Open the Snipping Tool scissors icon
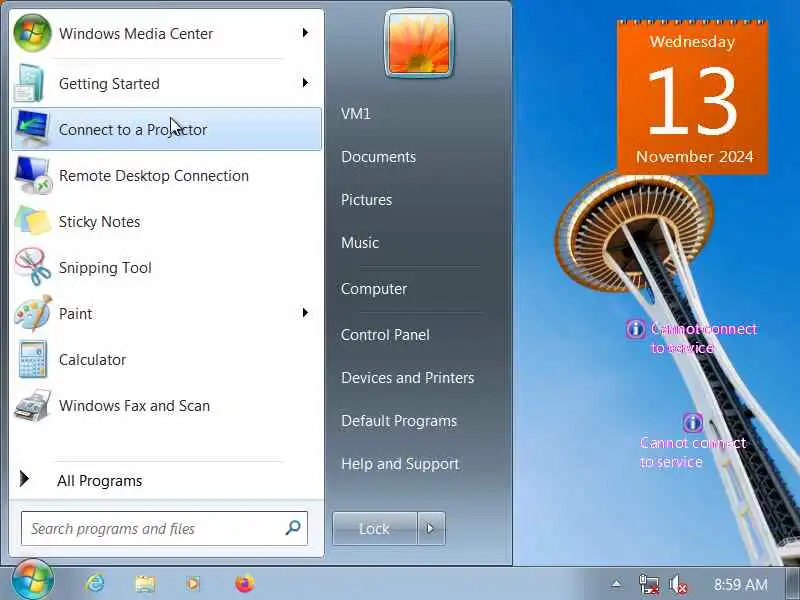Screen dimensions: 800x600 point(33,267)
